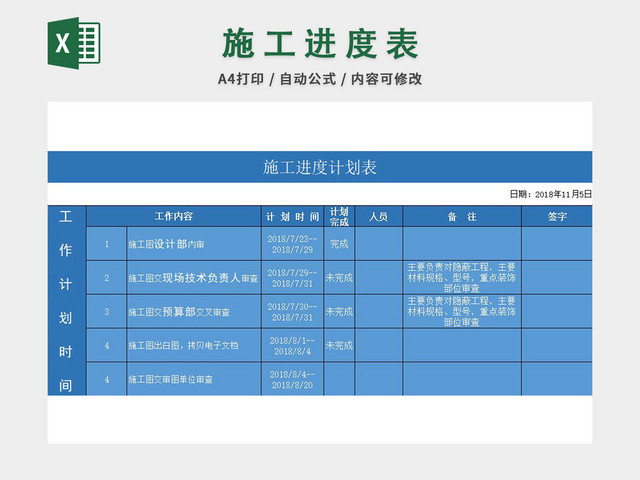The height and width of the screenshot is (480, 640).
Task: Select date cell 2018/7/29--2018/7/31
Action: pos(292,278)
